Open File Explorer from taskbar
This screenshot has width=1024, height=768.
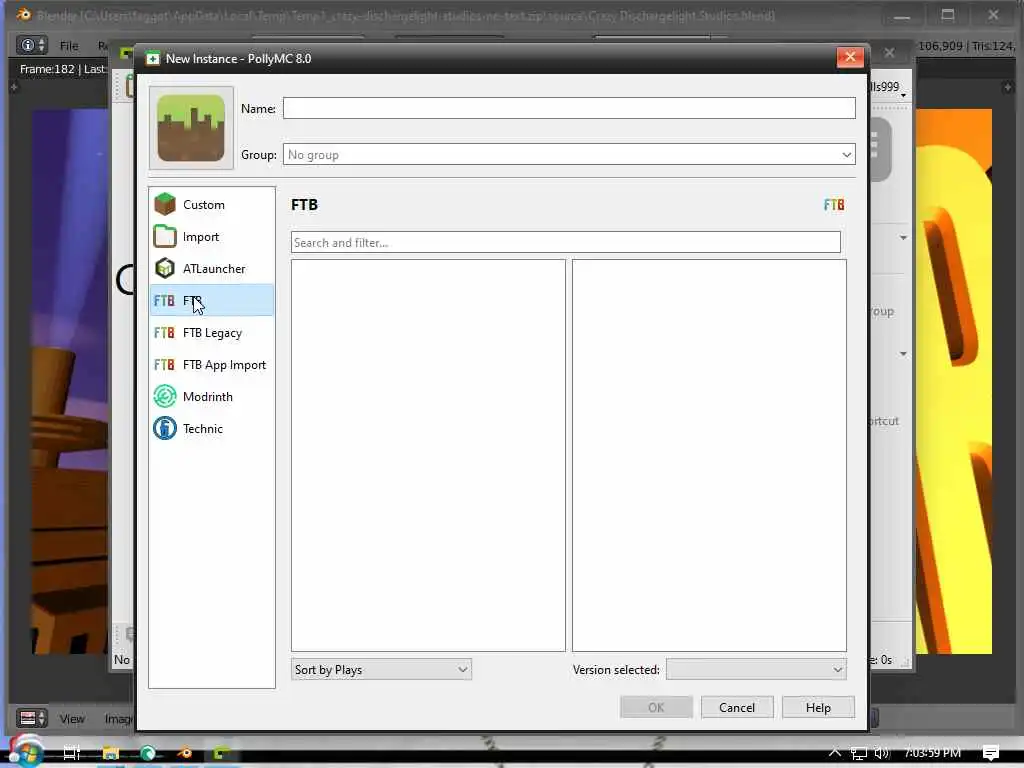pos(110,753)
